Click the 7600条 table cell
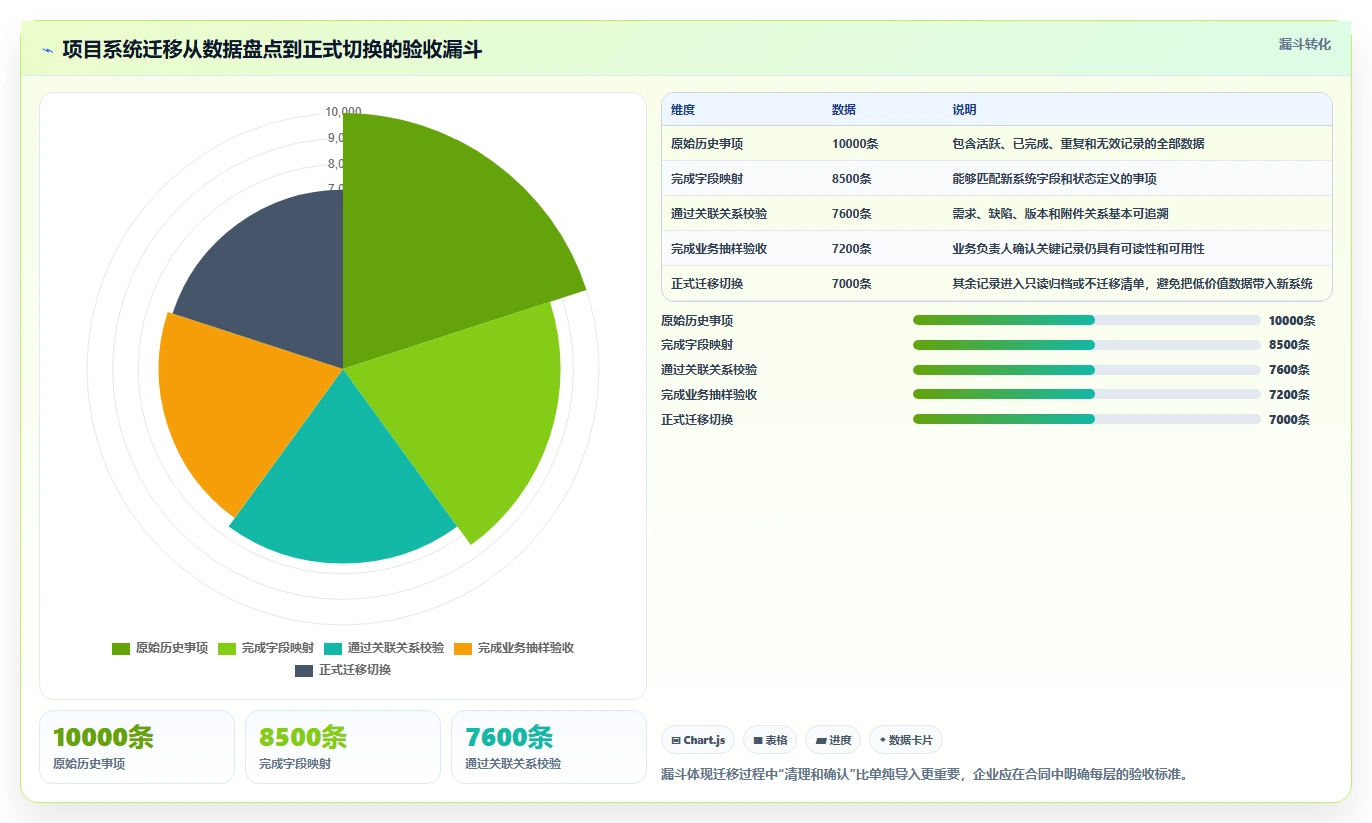Screen dimensions: 1372x823 pos(852,214)
